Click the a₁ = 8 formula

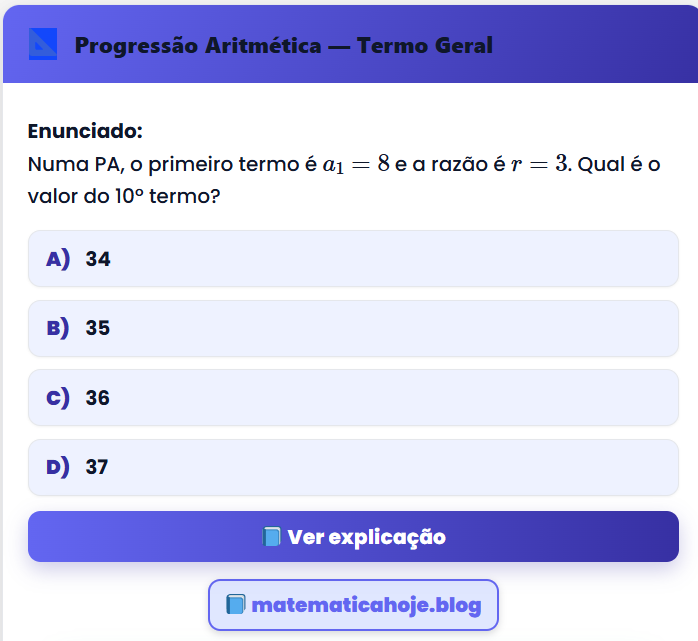355,164
